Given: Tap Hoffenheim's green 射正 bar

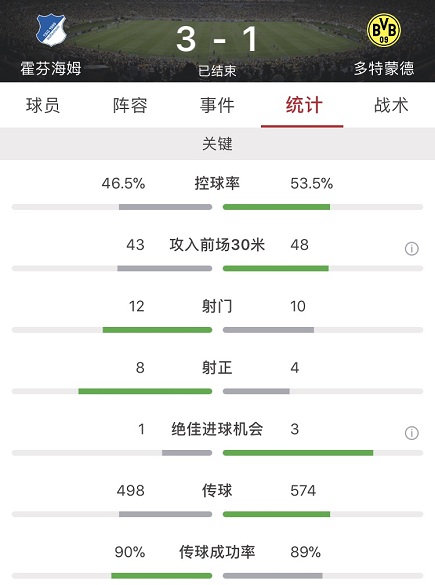Looking at the screenshot, I should [x=145, y=391].
